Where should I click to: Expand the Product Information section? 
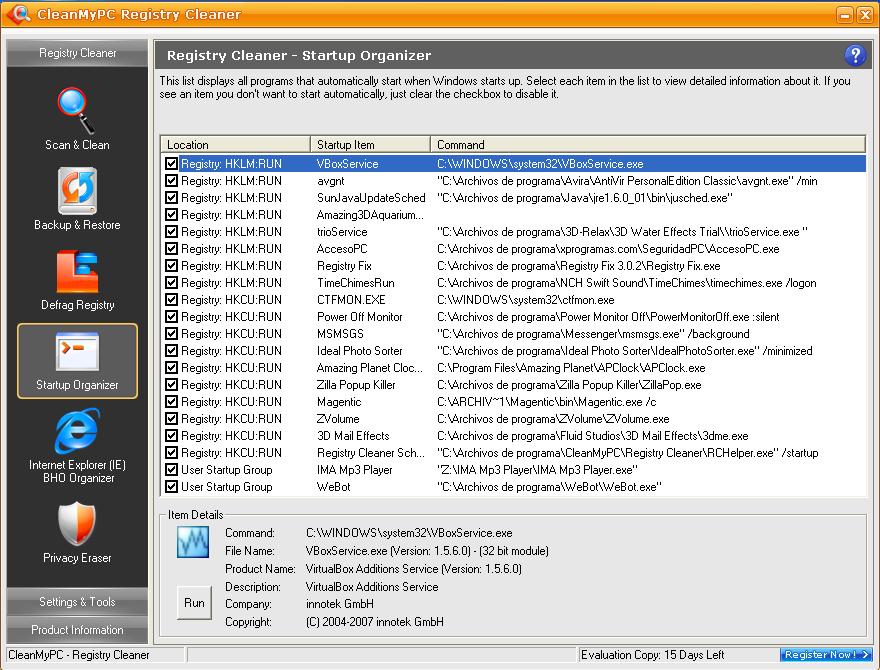click(x=77, y=630)
